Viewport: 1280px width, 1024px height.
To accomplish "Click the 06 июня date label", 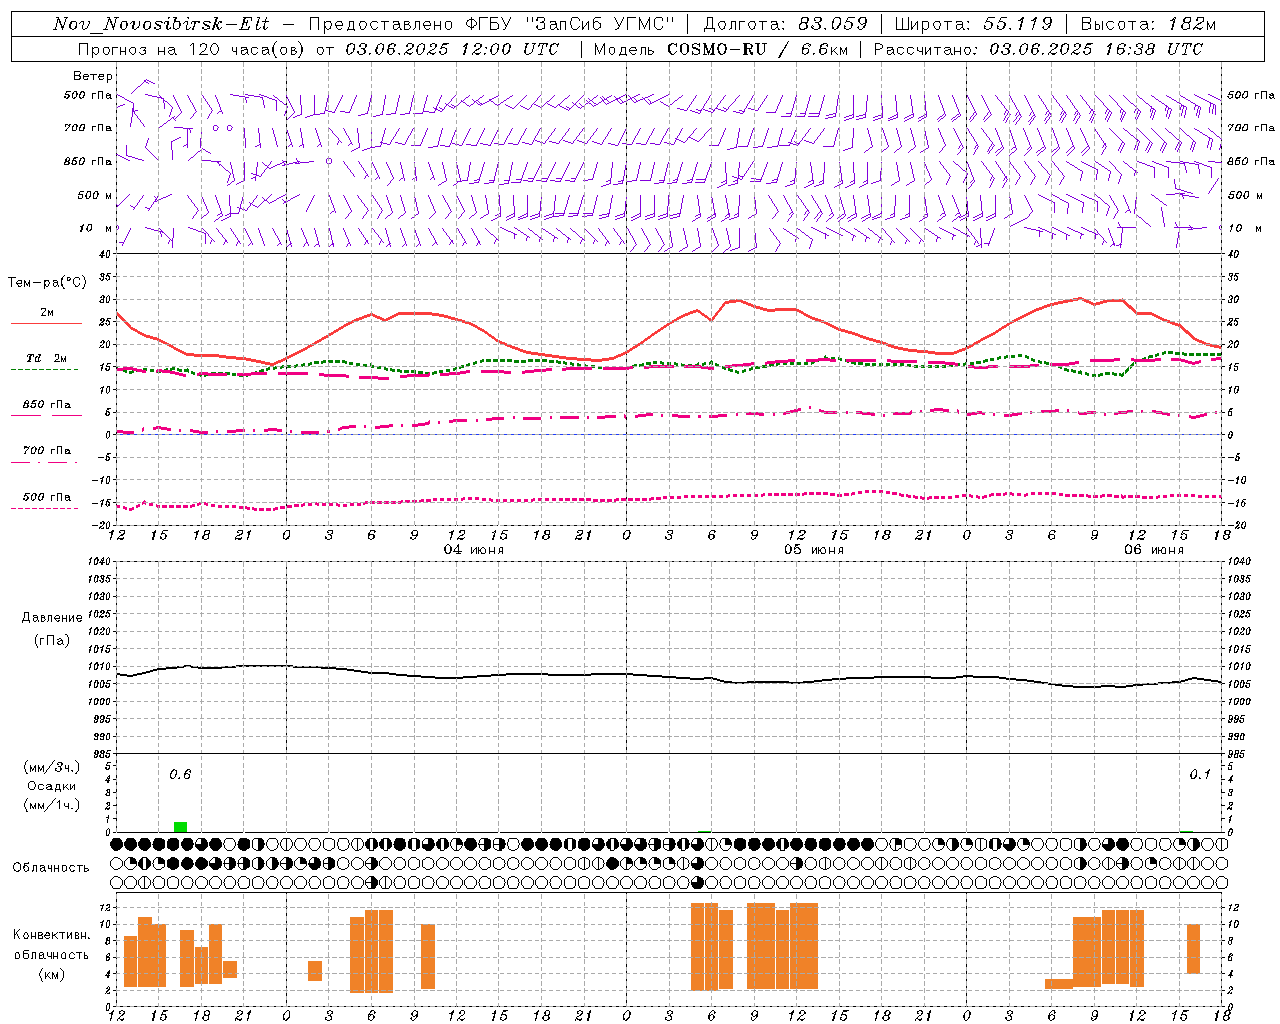I will (x=1154, y=550).
